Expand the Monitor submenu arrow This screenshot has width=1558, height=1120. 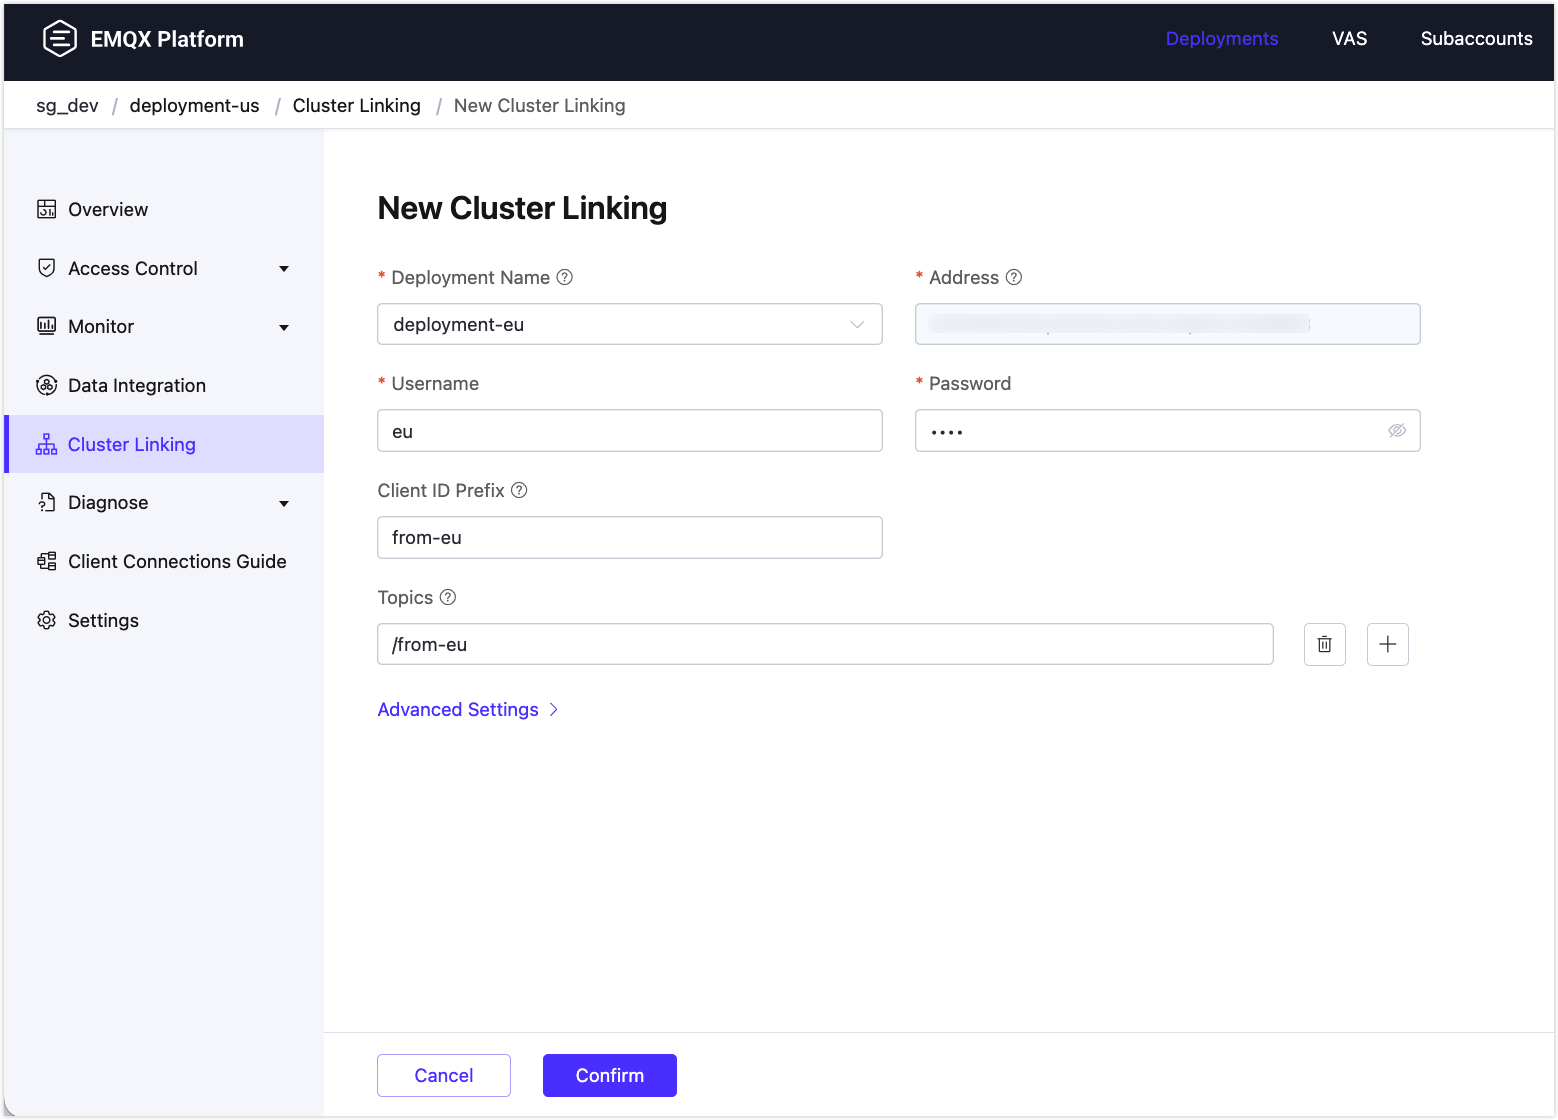[x=284, y=327]
